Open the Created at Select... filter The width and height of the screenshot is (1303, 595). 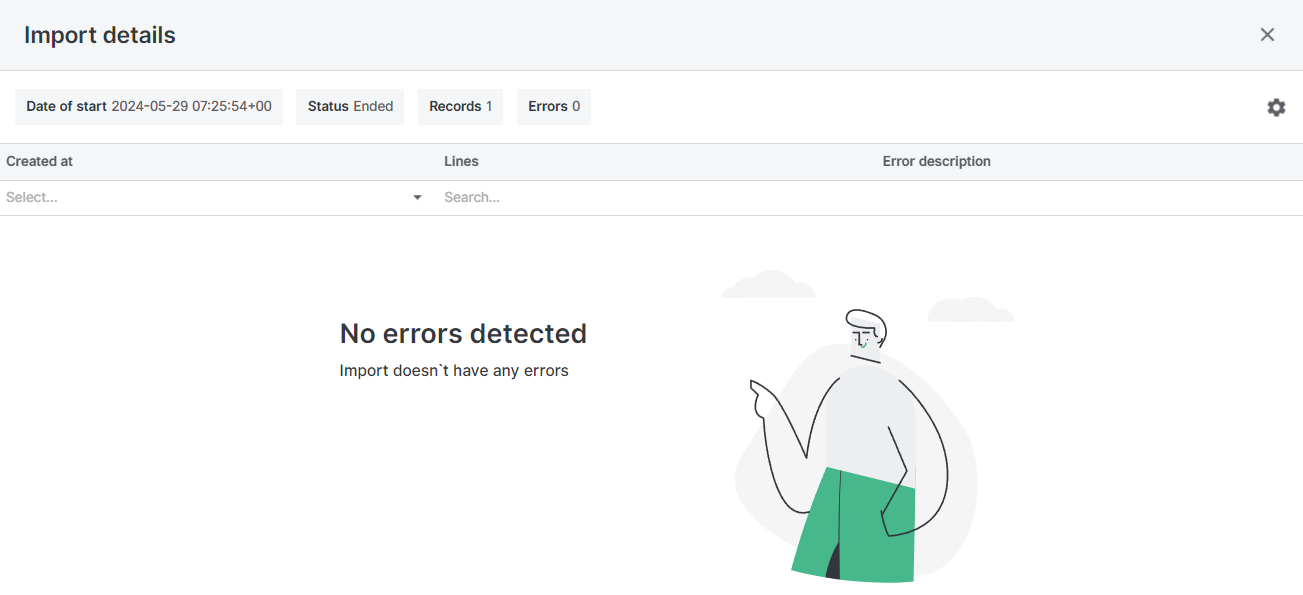coord(200,198)
